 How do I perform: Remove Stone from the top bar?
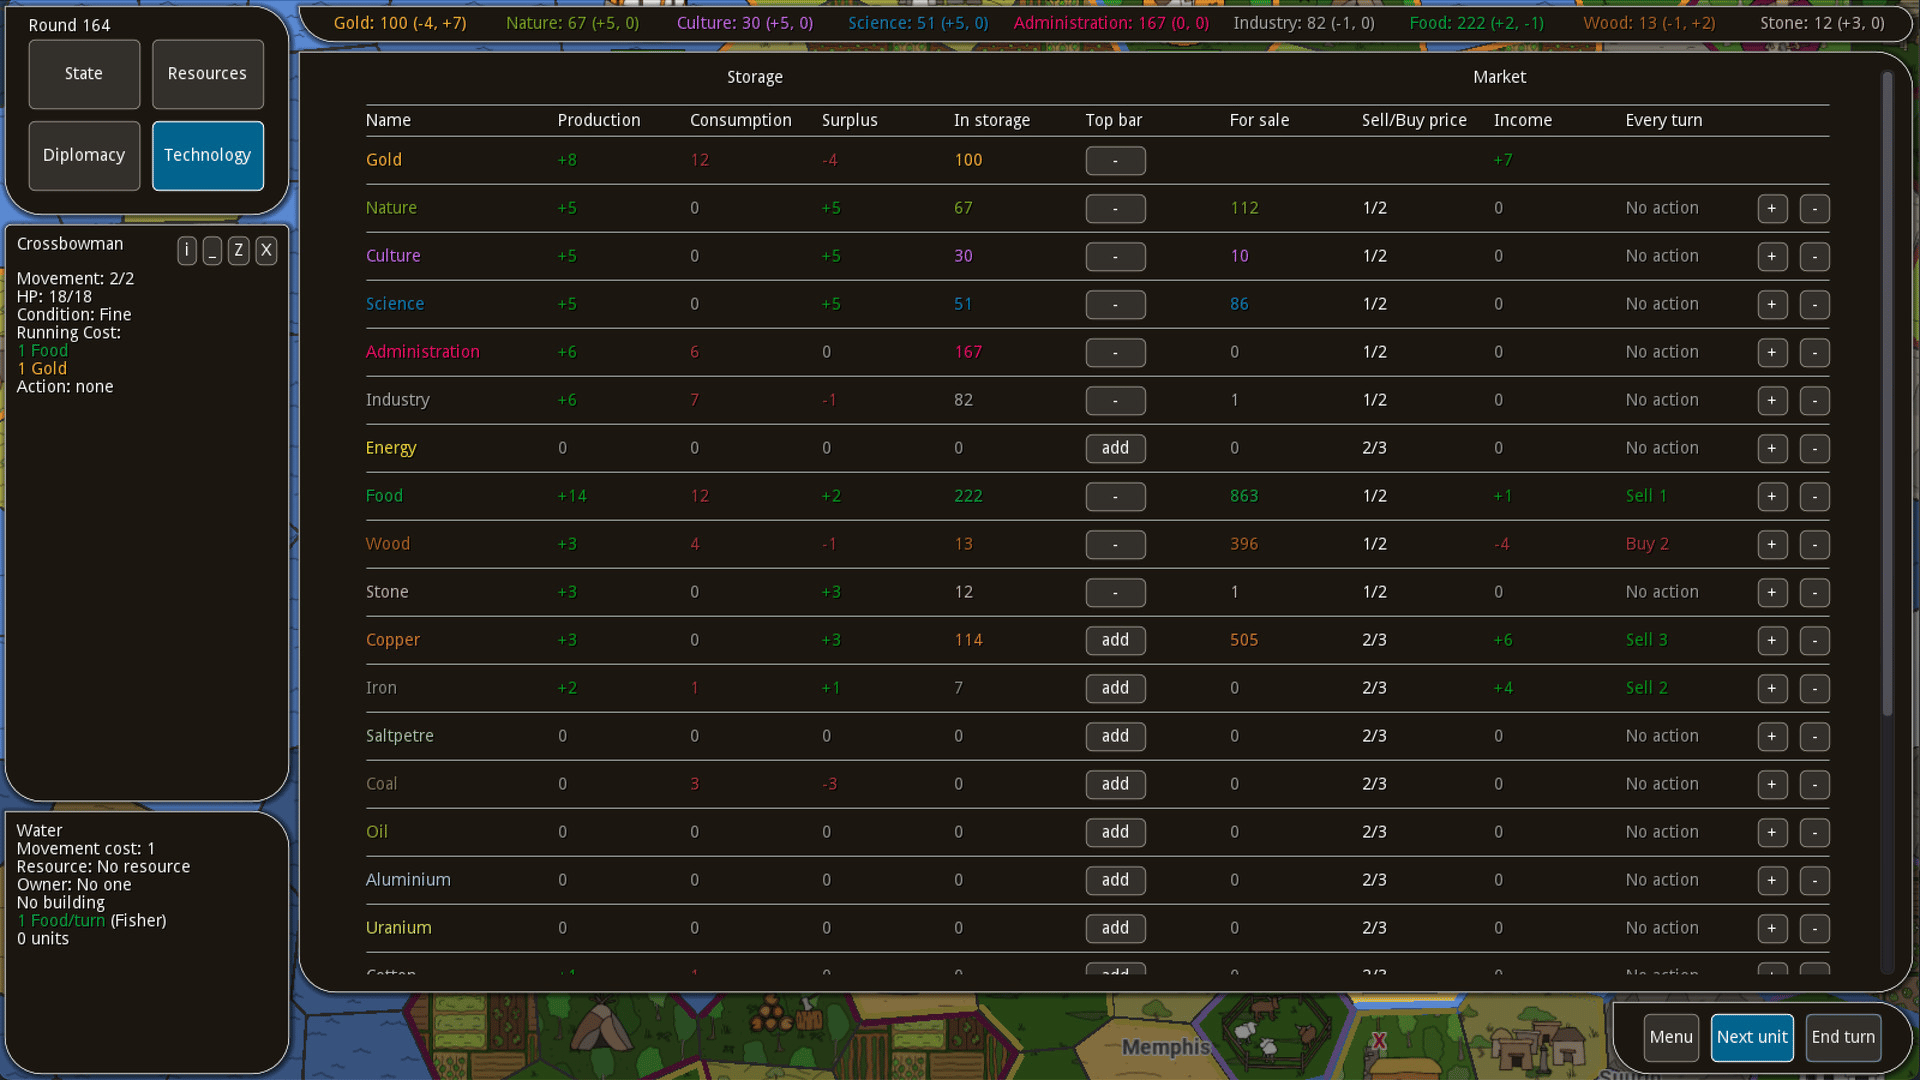(1115, 592)
